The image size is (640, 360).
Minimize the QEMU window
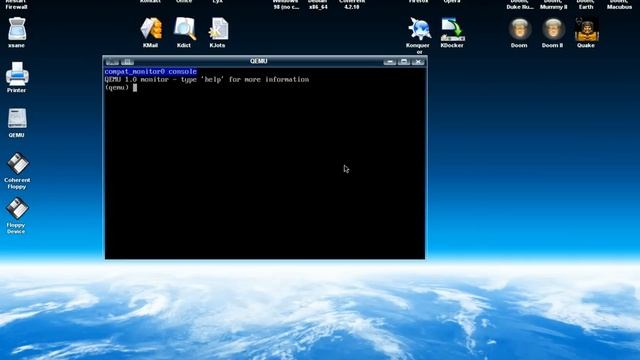click(x=390, y=62)
